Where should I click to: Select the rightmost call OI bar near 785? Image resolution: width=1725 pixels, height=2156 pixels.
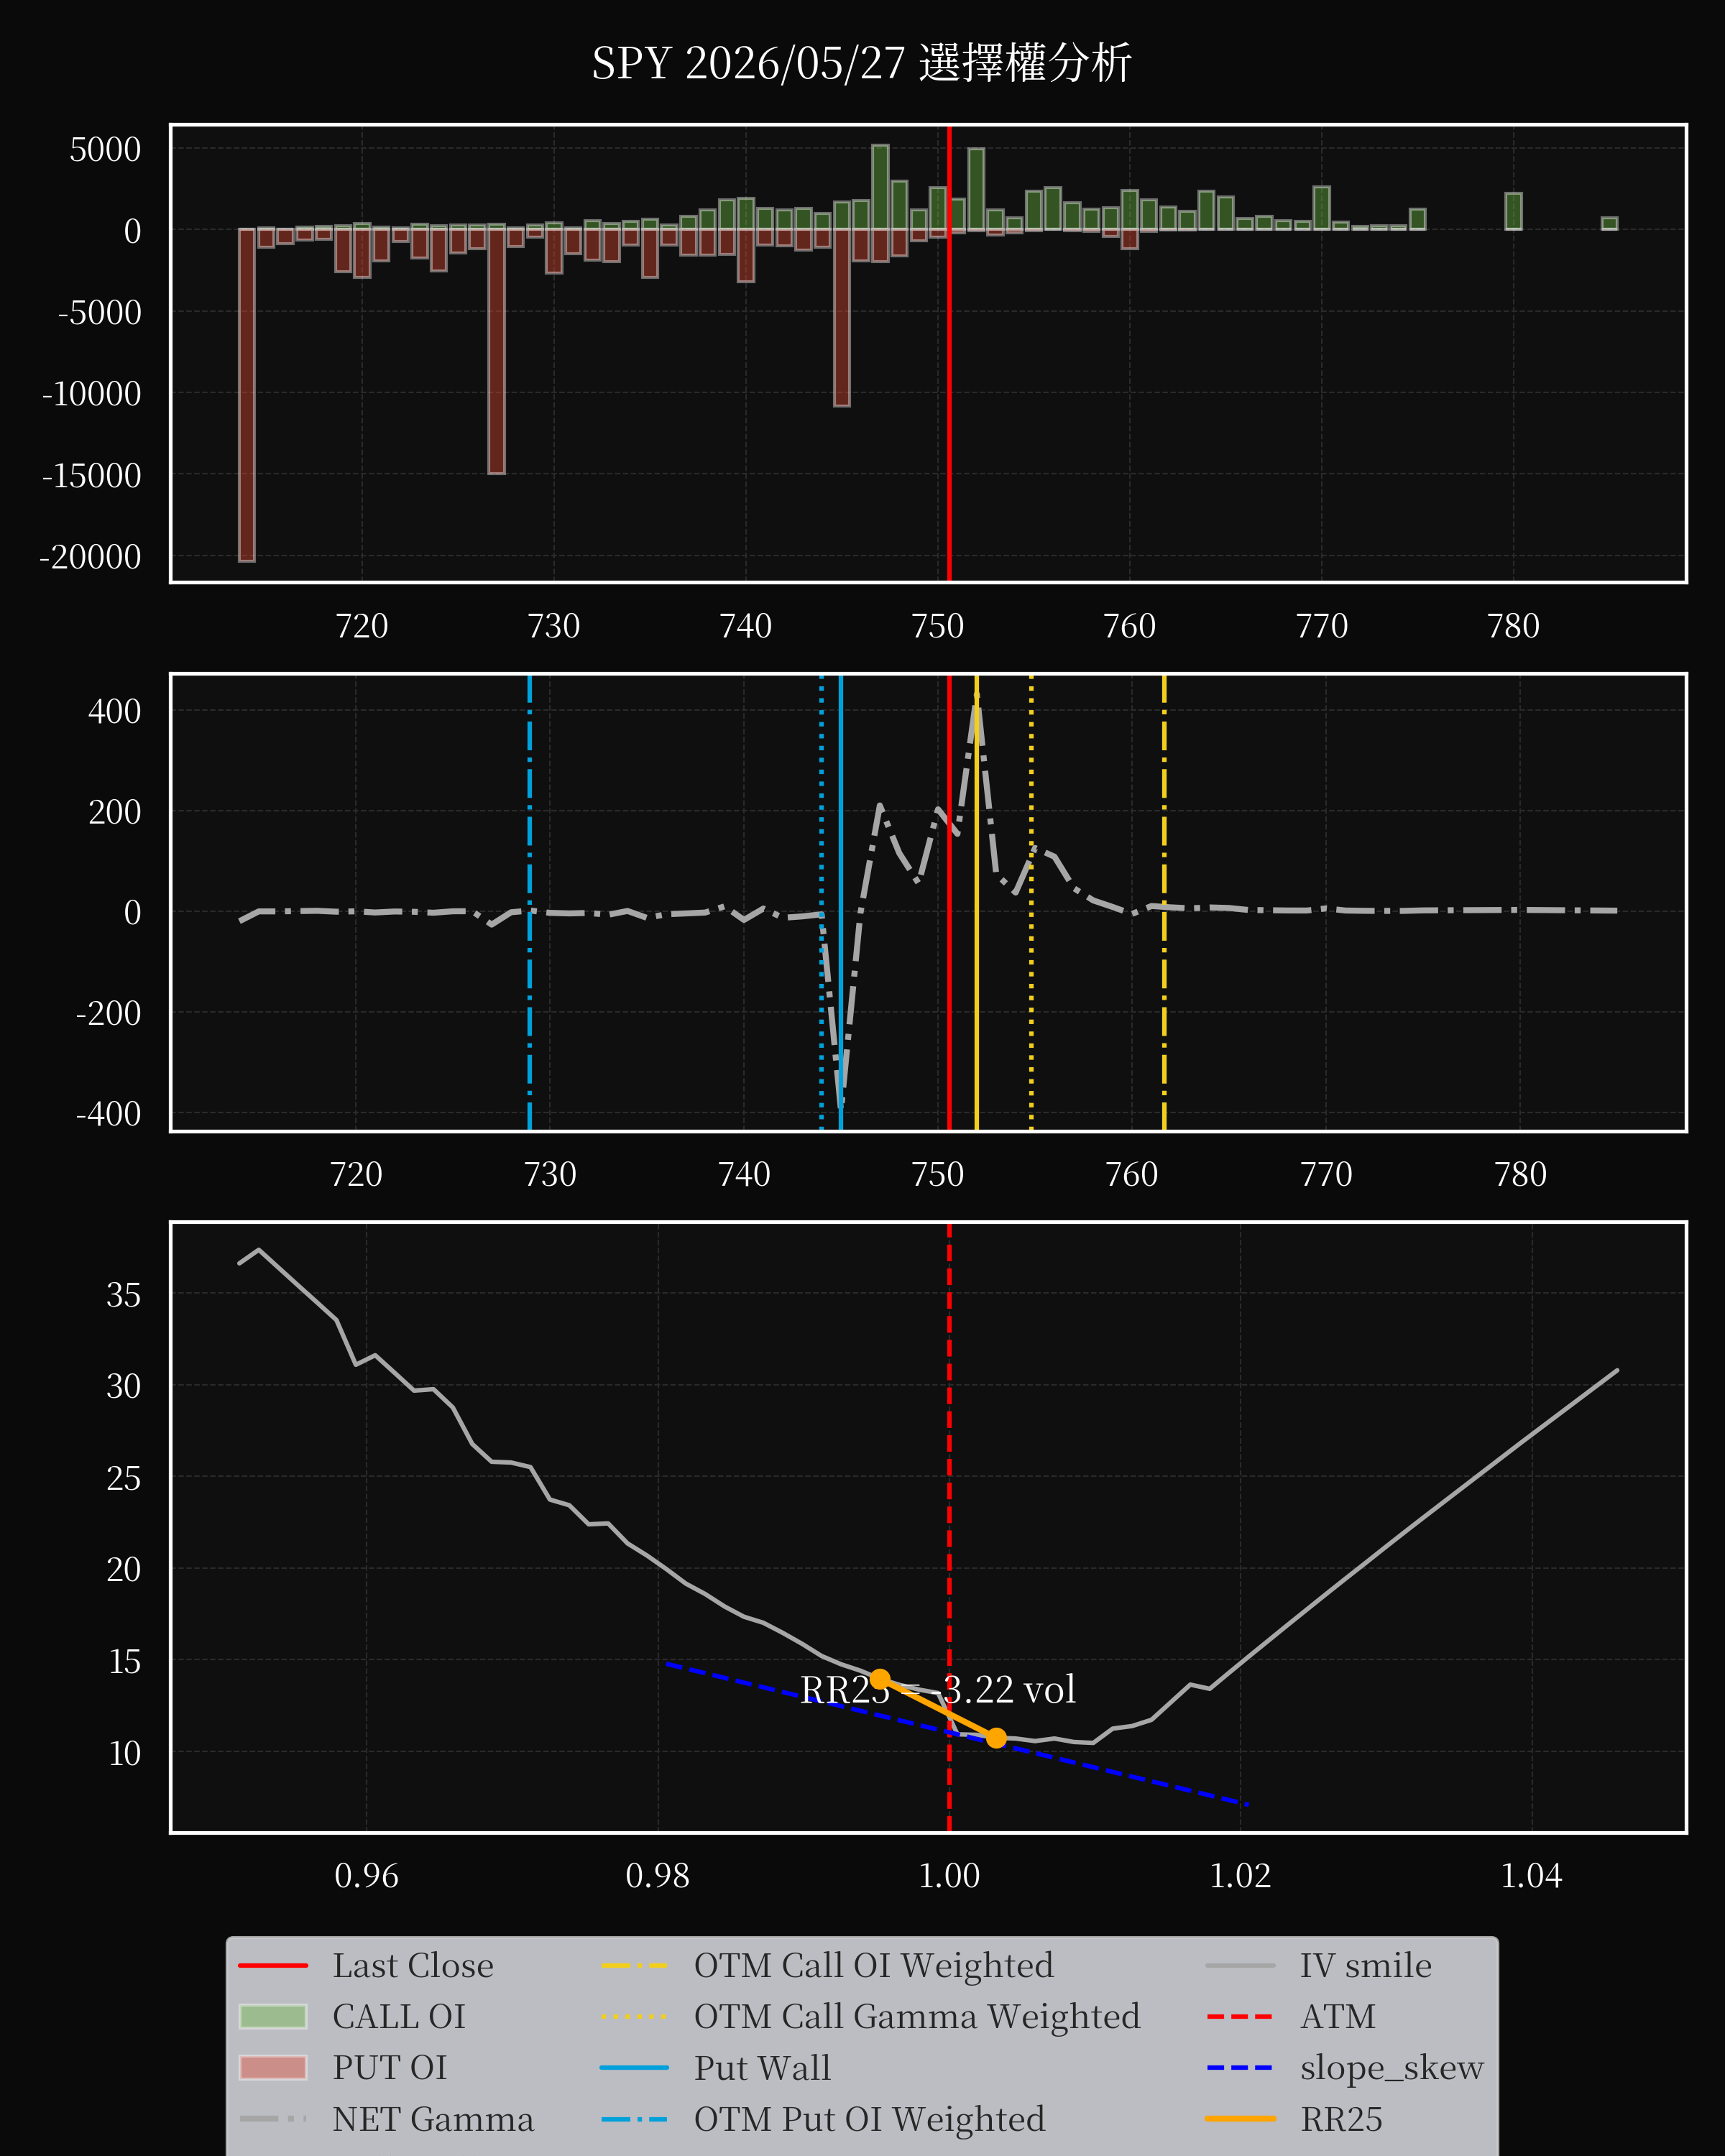tap(1609, 223)
